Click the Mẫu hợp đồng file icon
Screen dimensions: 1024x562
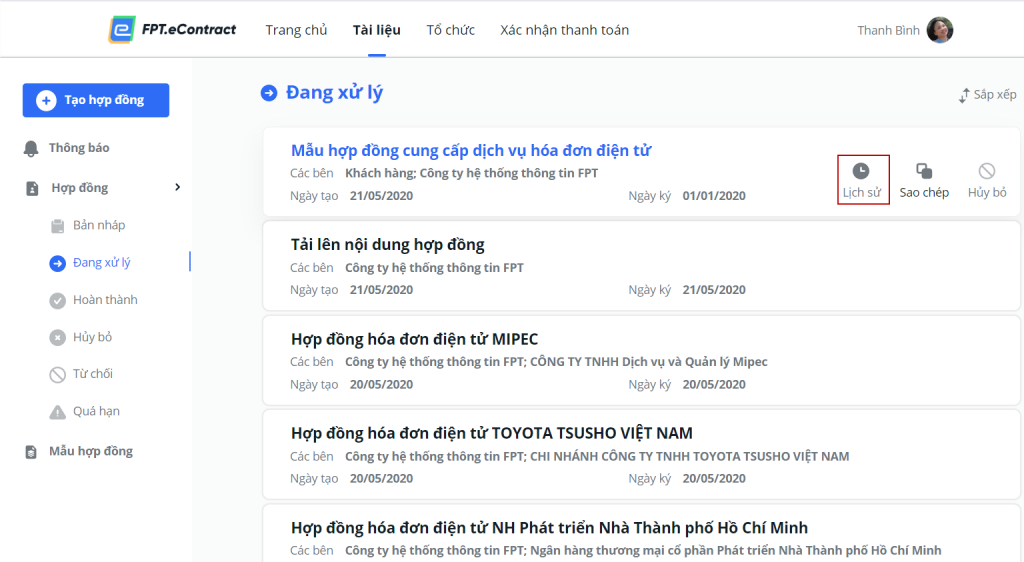(31, 452)
